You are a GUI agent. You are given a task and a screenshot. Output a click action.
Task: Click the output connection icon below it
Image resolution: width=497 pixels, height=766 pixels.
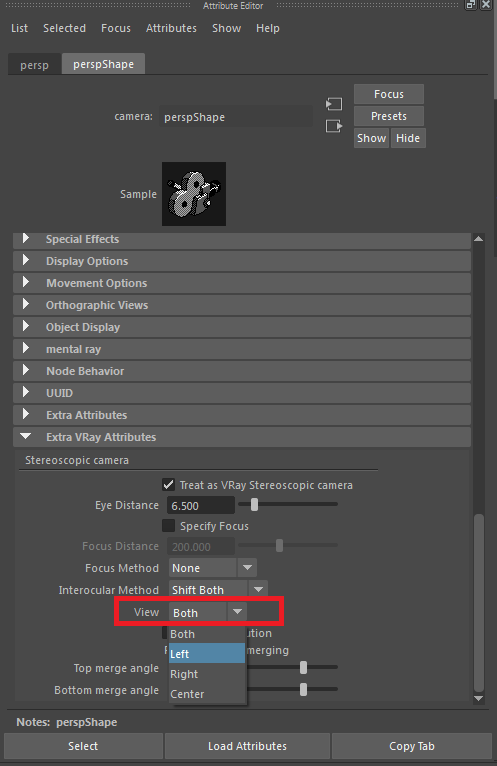(334, 126)
